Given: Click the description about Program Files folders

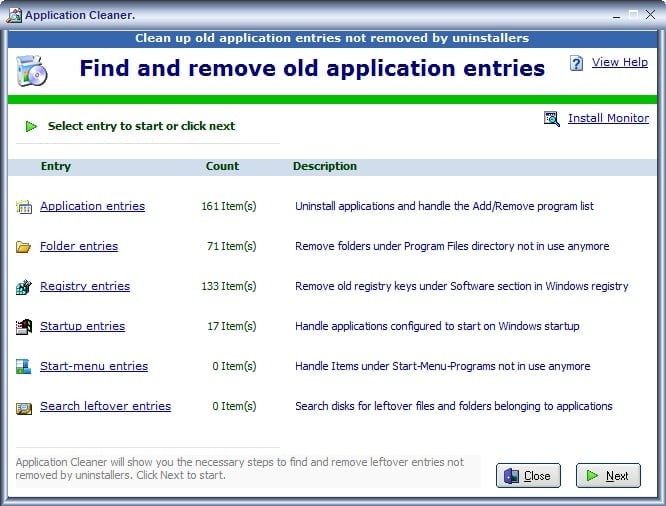Looking at the screenshot, I should pos(452,246).
